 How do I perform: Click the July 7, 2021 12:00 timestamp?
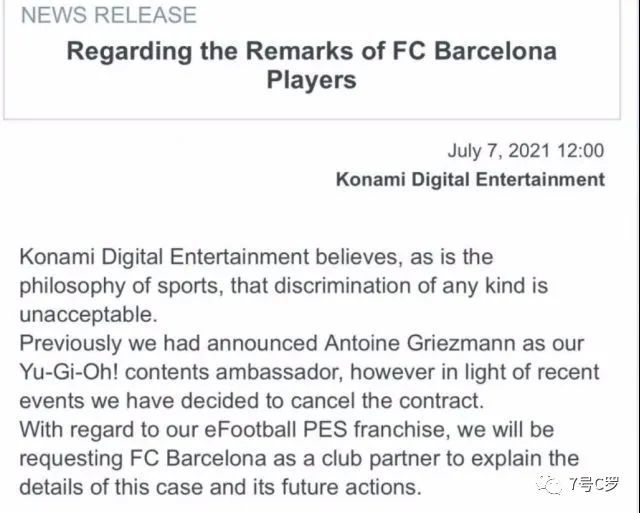526,152
